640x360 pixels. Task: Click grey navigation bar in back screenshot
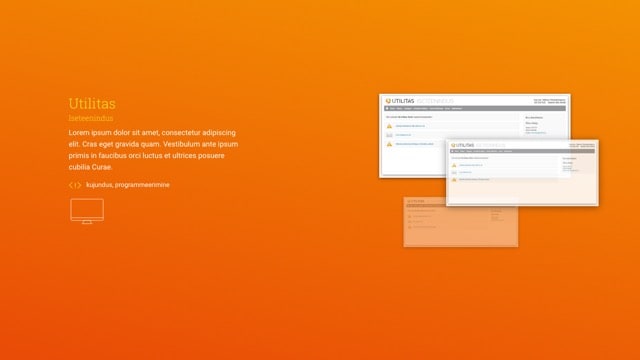coord(476,109)
